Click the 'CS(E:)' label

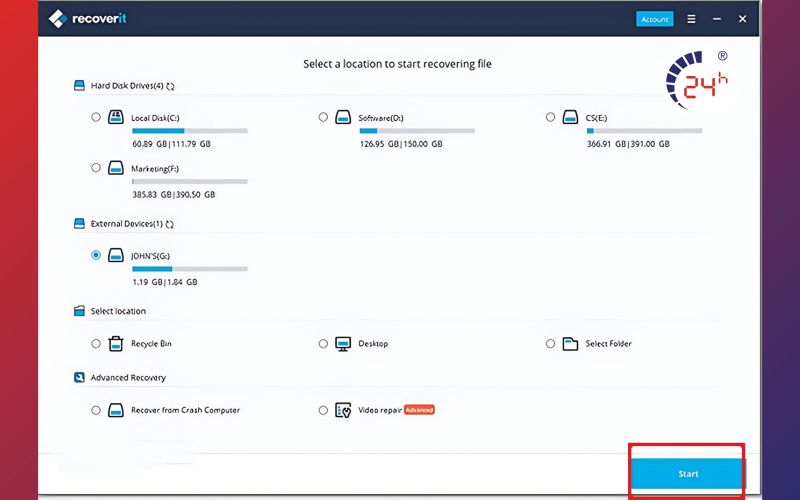[596, 118]
